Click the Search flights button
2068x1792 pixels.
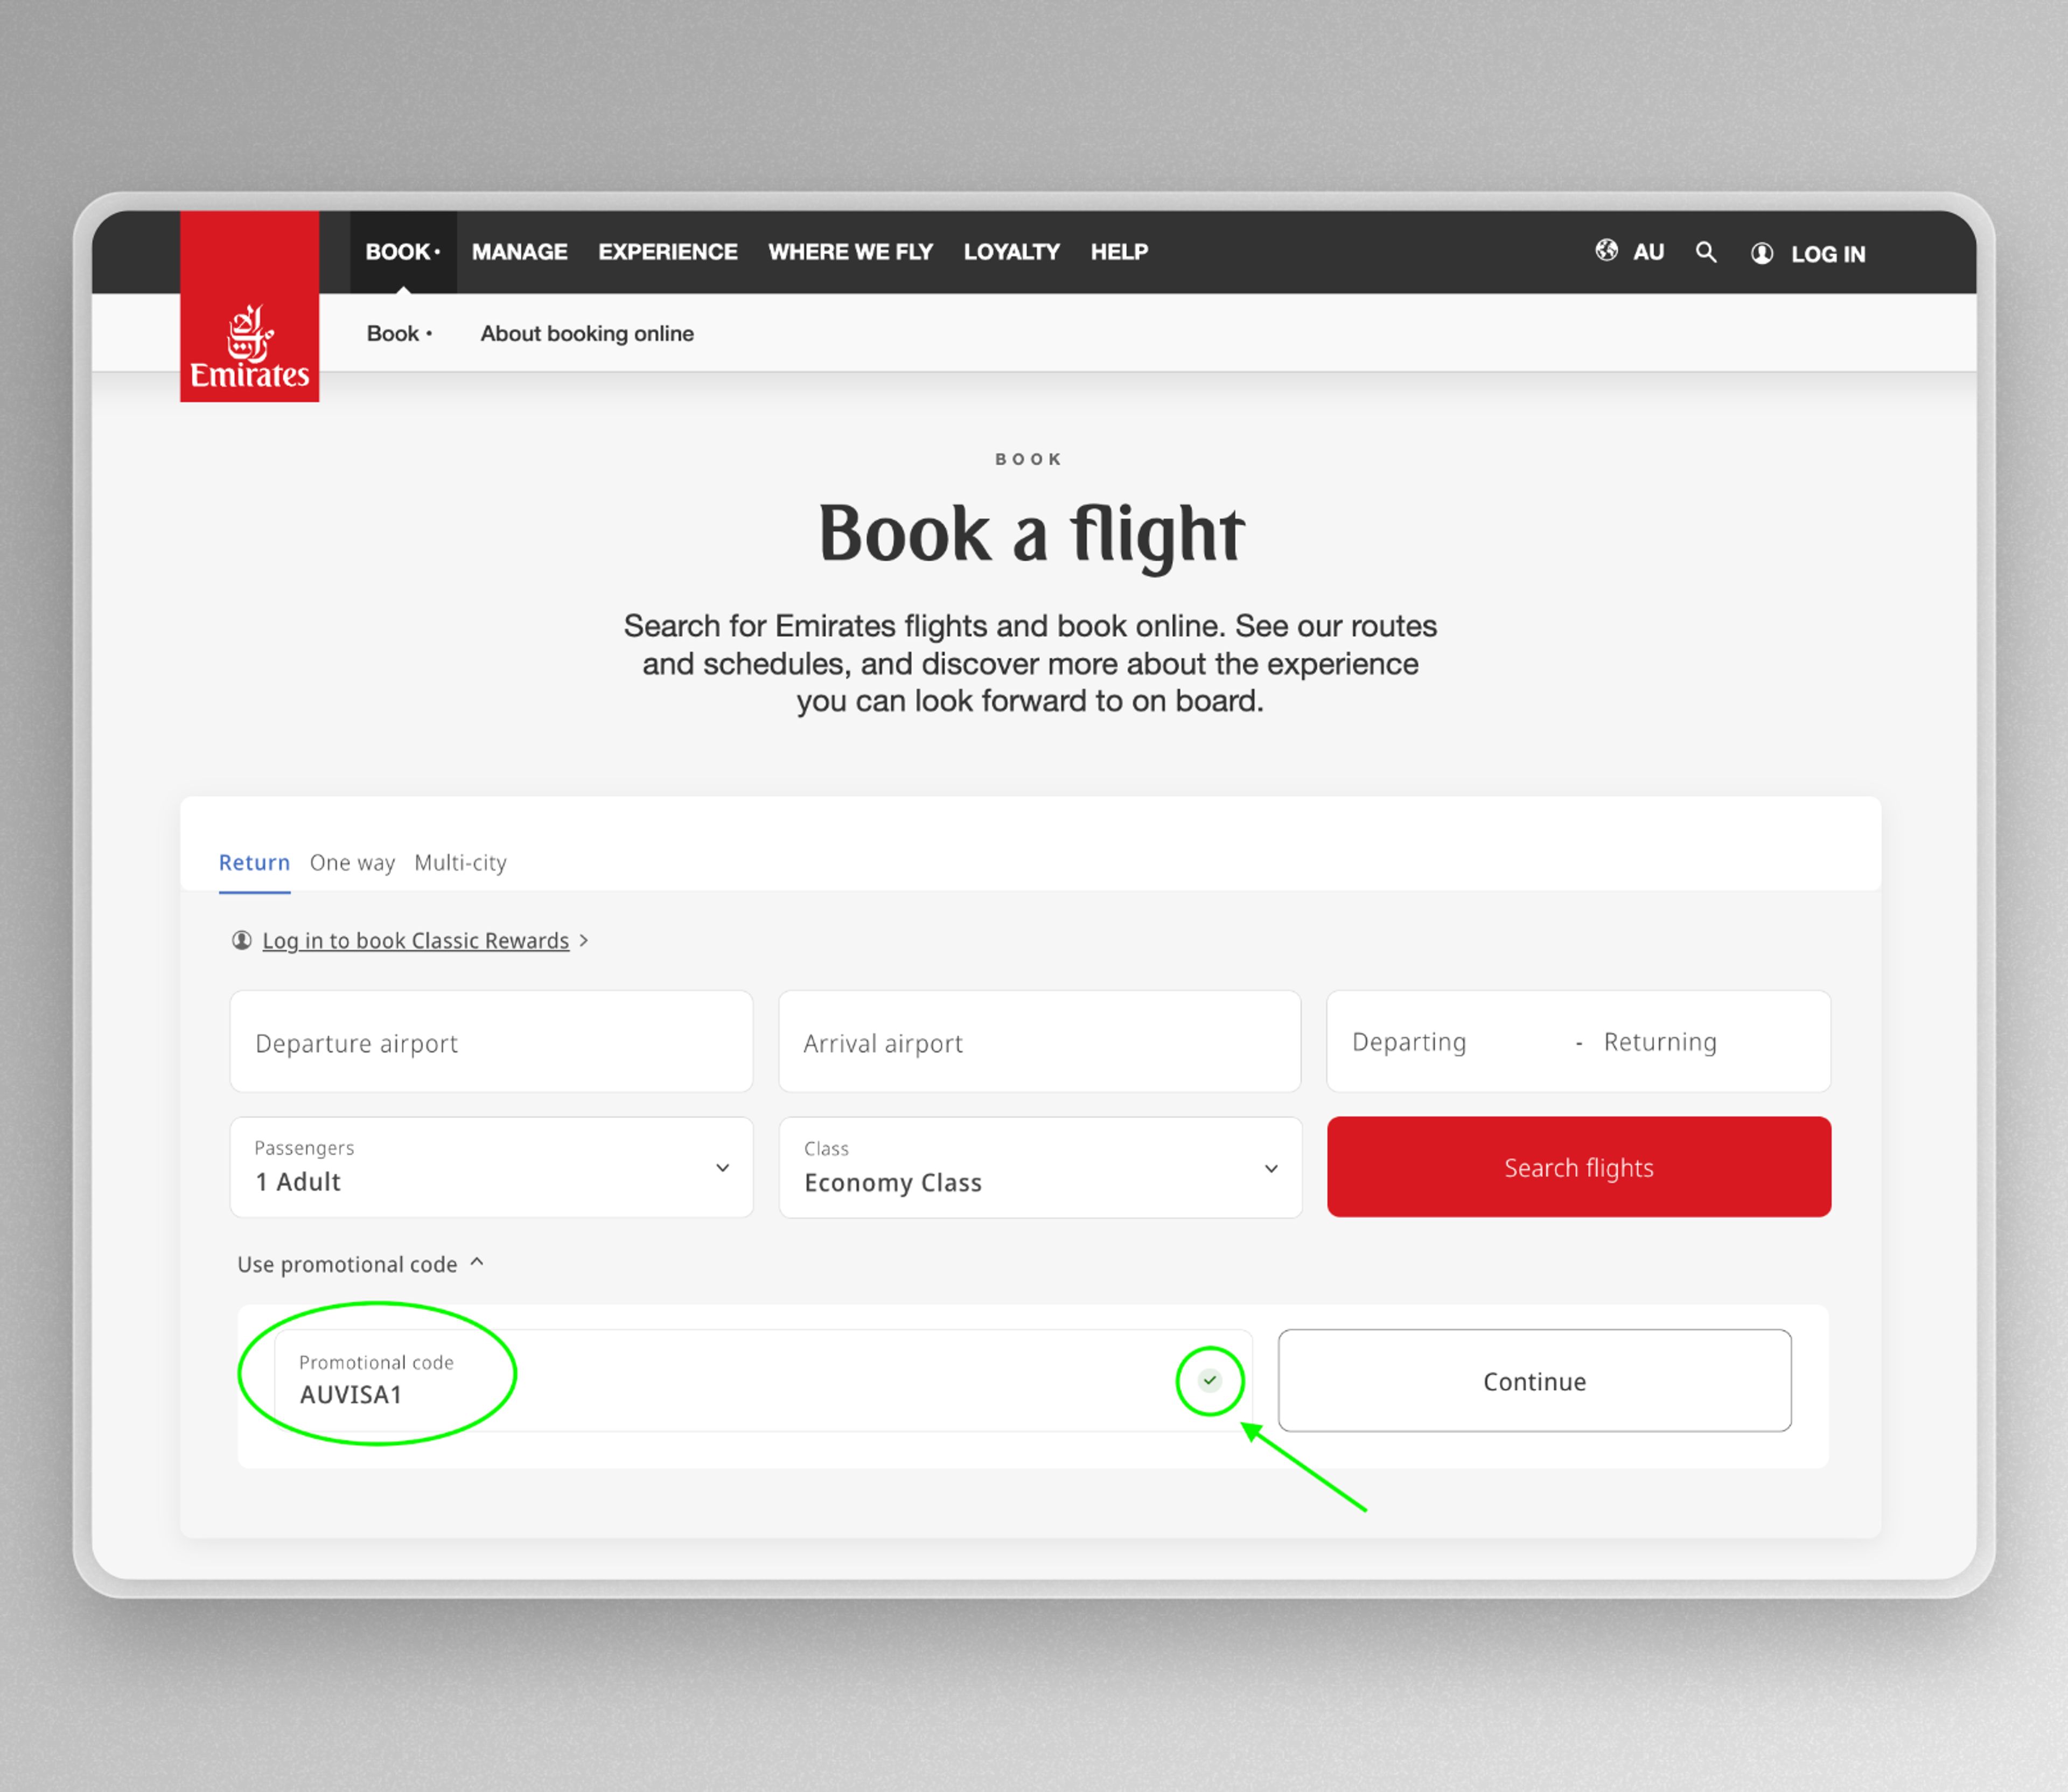1579,1167
